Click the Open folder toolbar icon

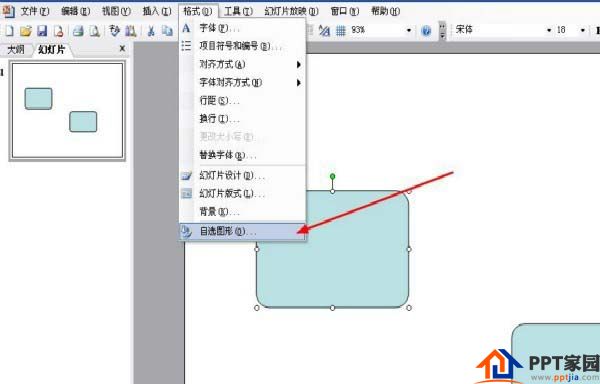coord(26,31)
